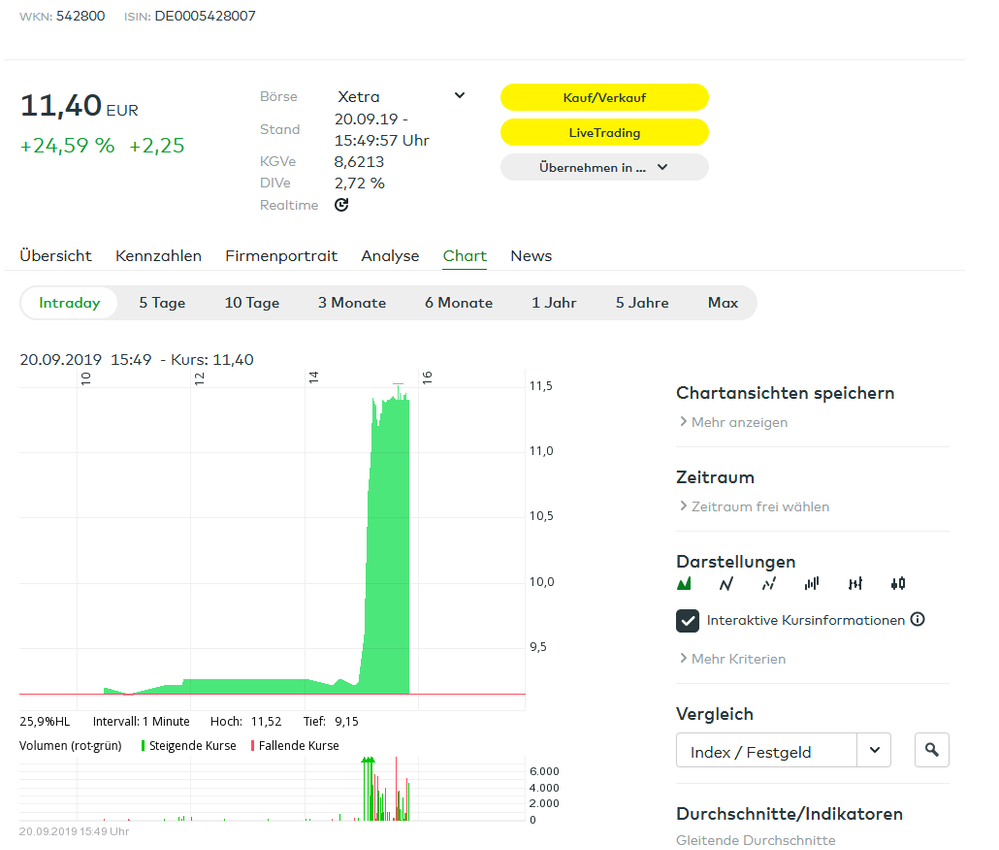Click the Realtime refresh icon
Image resolution: width=999 pixels, height=850 pixels.
pyautogui.click(x=341, y=205)
